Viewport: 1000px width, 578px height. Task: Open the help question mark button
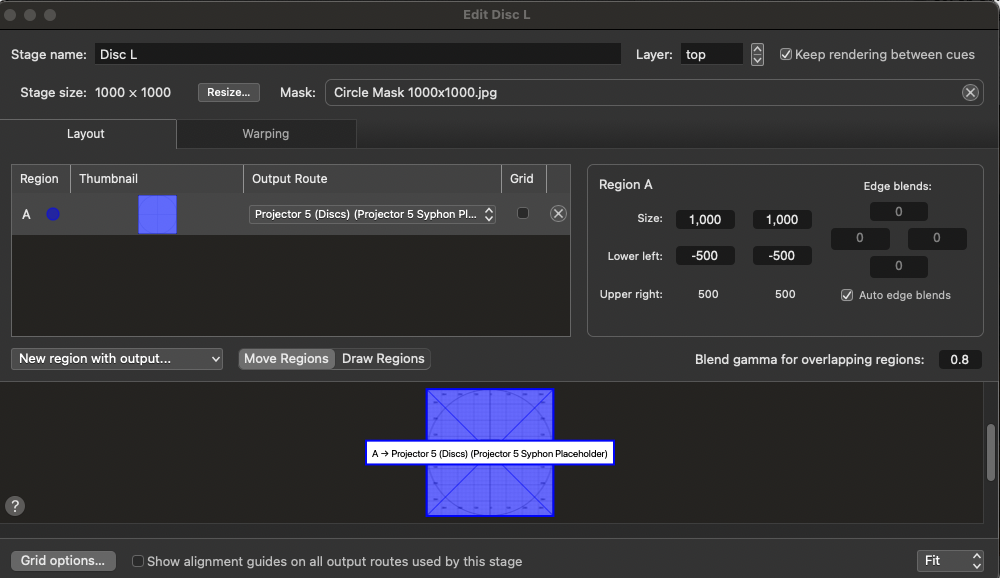[14, 506]
